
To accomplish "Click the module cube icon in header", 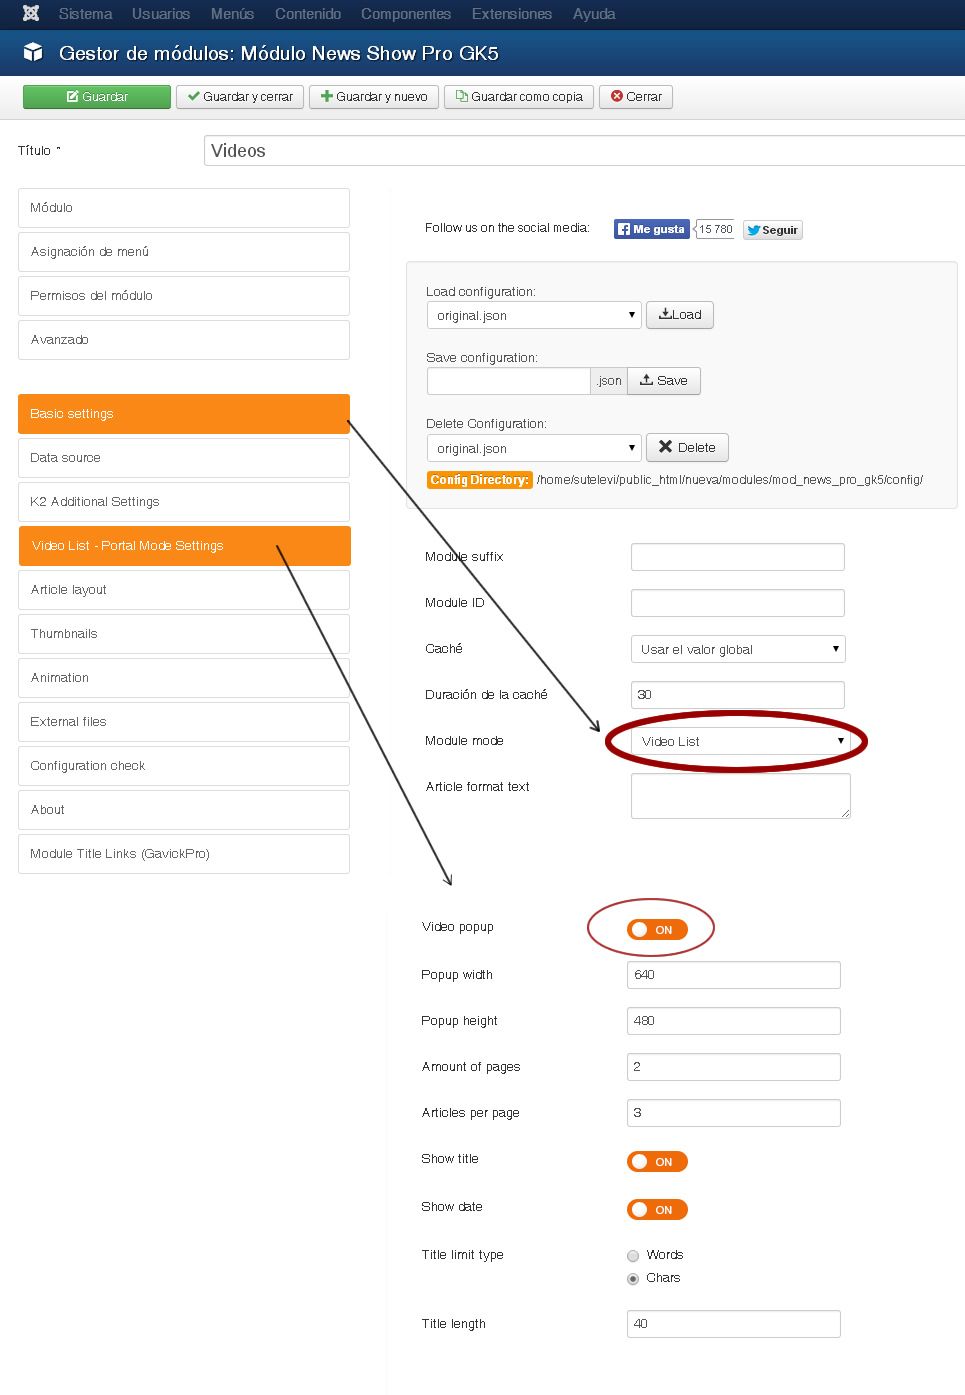I will [33, 53].
